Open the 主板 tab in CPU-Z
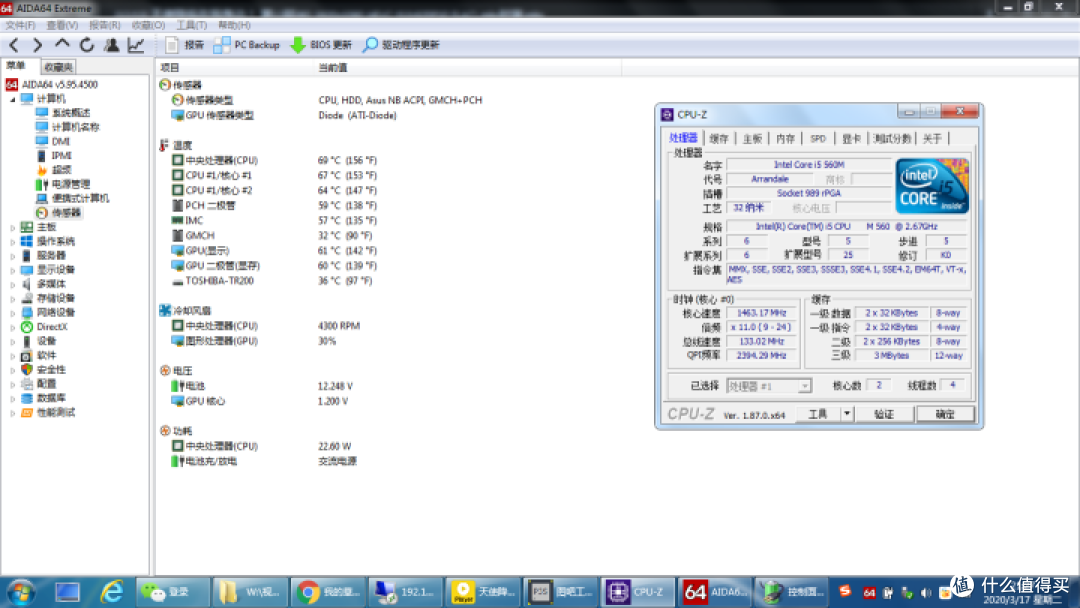1080x608 pixels. click(752, 138)
